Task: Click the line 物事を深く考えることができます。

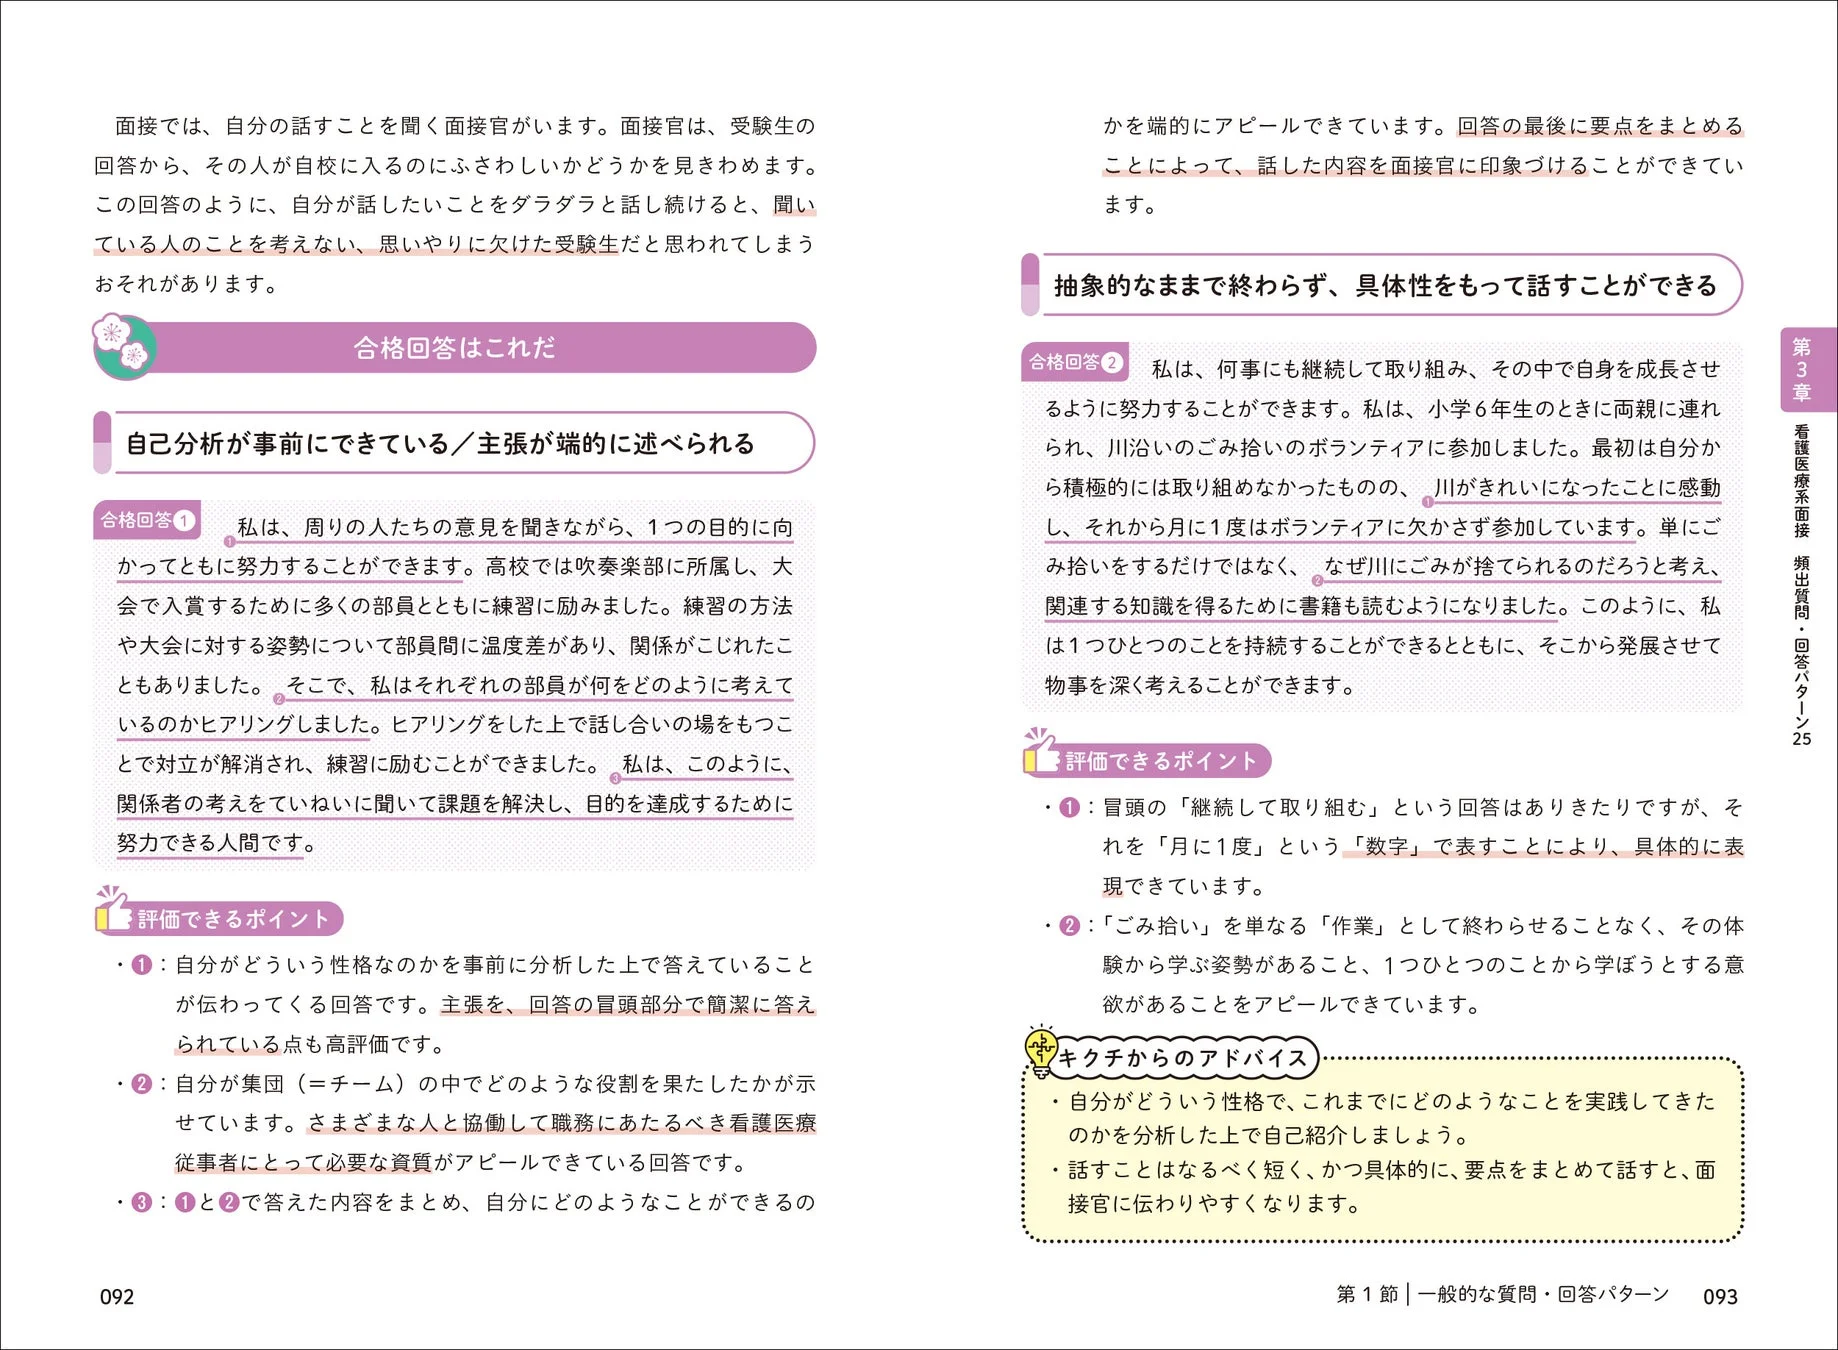Action: (x=1202, y=685)
